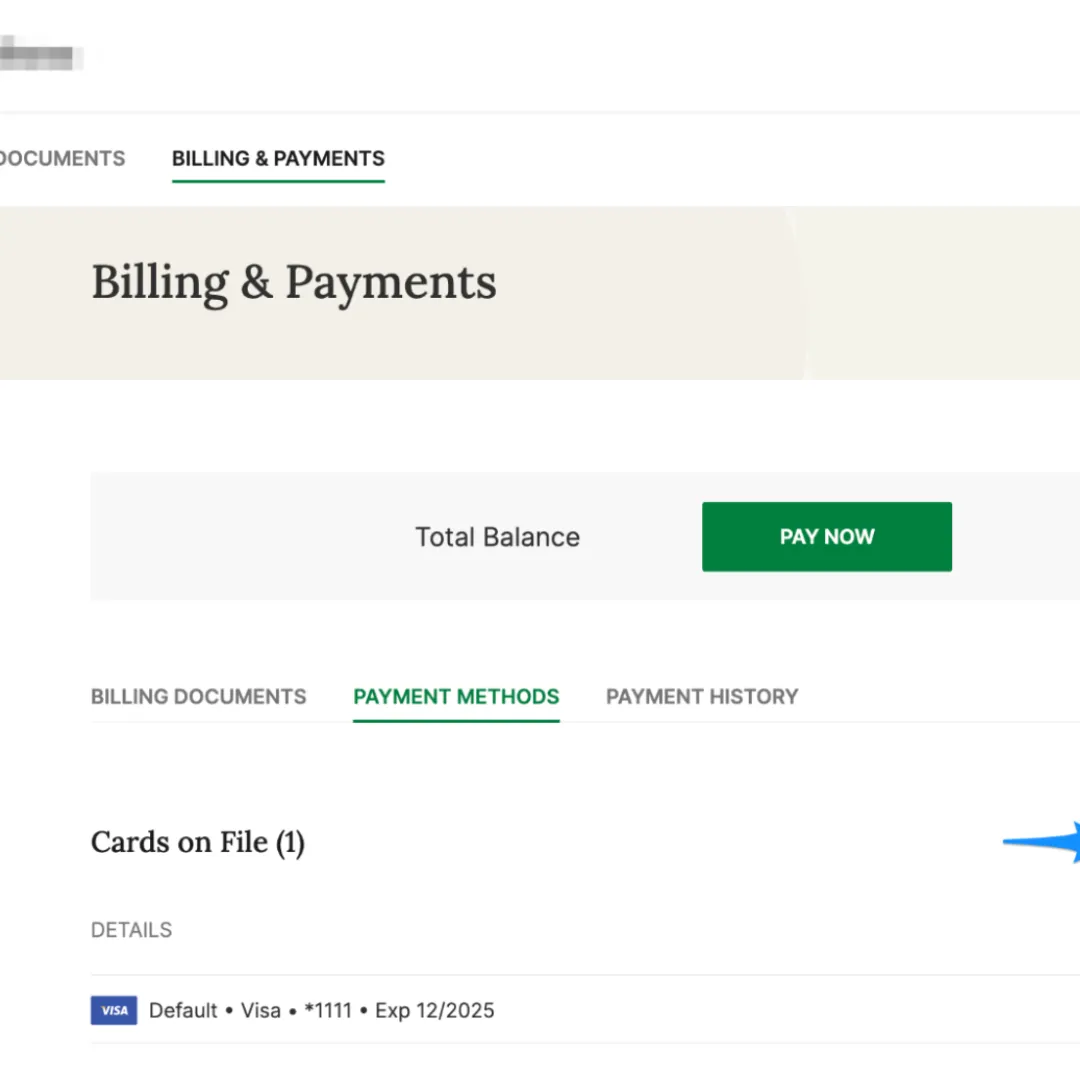Image resolution: width=1080 pixels, height=1080 pixels.
Task: Open the Payment History tab
Action: click(702, 696)
